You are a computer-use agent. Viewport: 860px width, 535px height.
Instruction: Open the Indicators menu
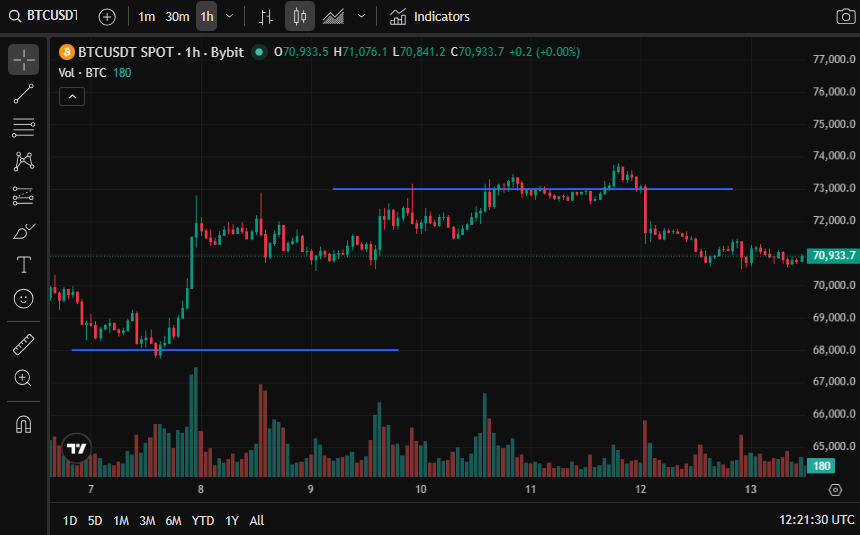pos(429,17)
